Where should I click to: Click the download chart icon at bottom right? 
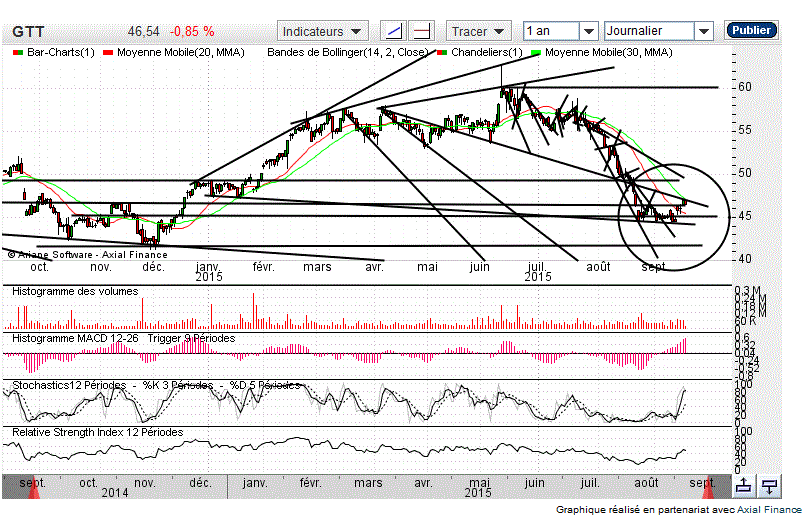pos(769,486)
